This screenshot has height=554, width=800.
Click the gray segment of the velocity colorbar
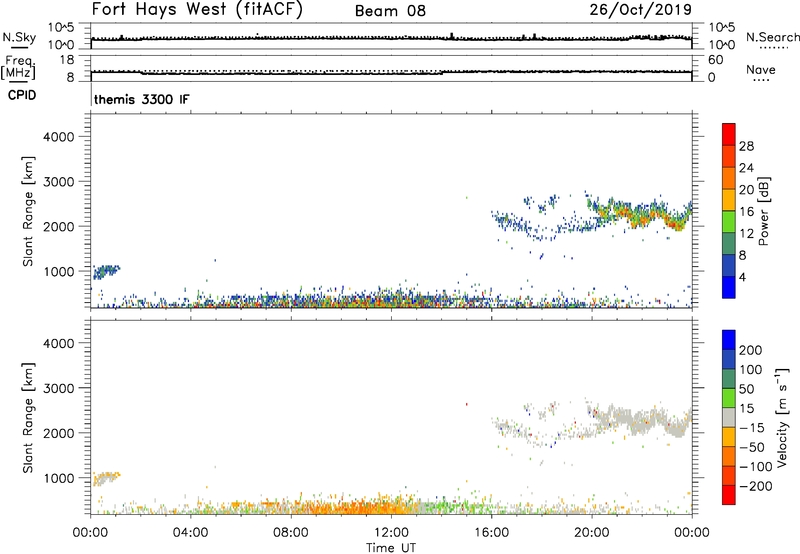(x=729, y=417)
